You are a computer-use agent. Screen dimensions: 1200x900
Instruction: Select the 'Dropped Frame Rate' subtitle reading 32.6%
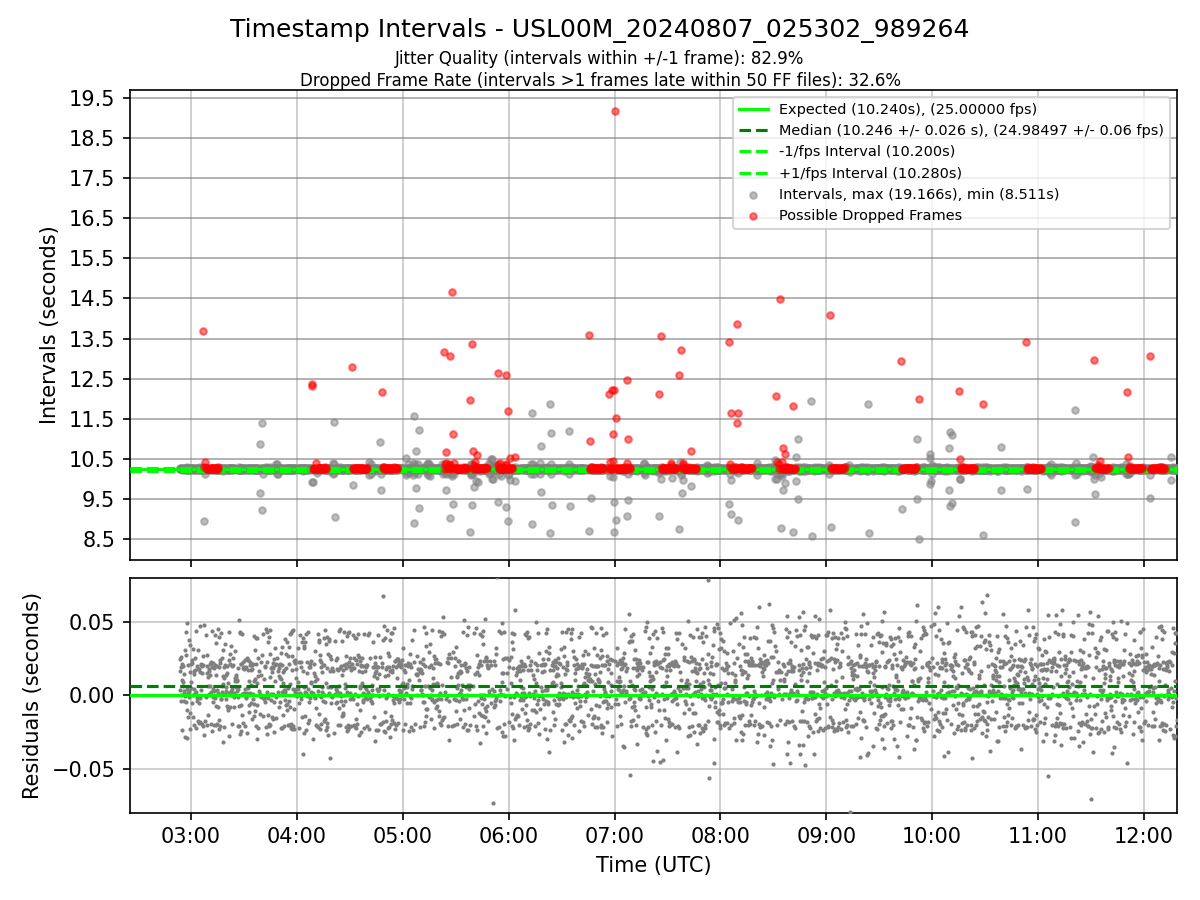coord(600,79)
